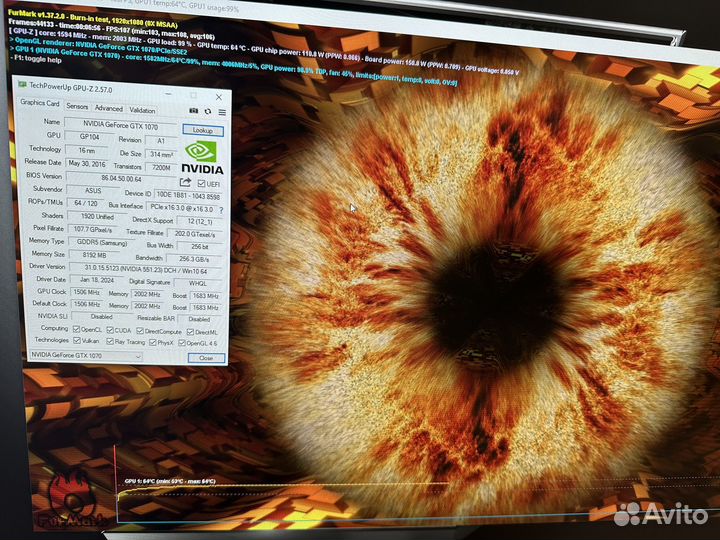Click the BIOS export share icon
The height and width of the screenshot is (540, 720).
(x=185, y=182)
